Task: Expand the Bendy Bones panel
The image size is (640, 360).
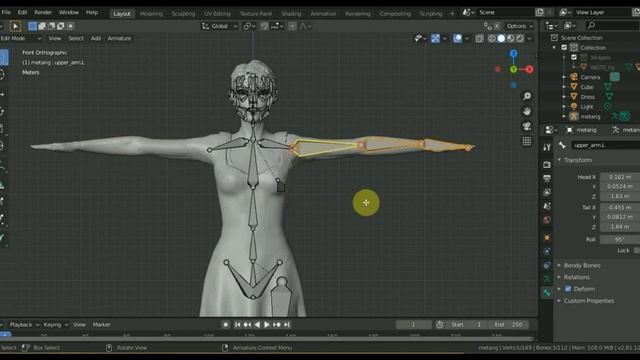Action: (582, 266)
